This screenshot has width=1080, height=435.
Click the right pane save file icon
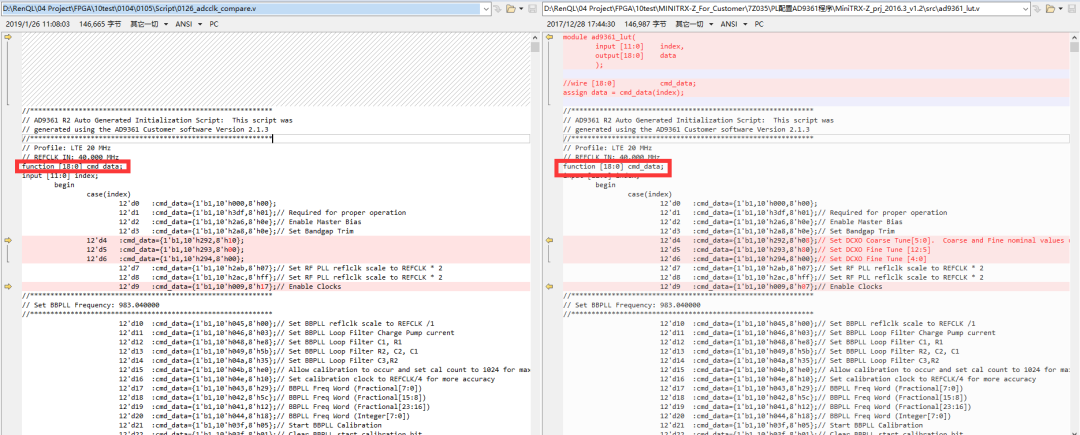tap(1071, 8)
